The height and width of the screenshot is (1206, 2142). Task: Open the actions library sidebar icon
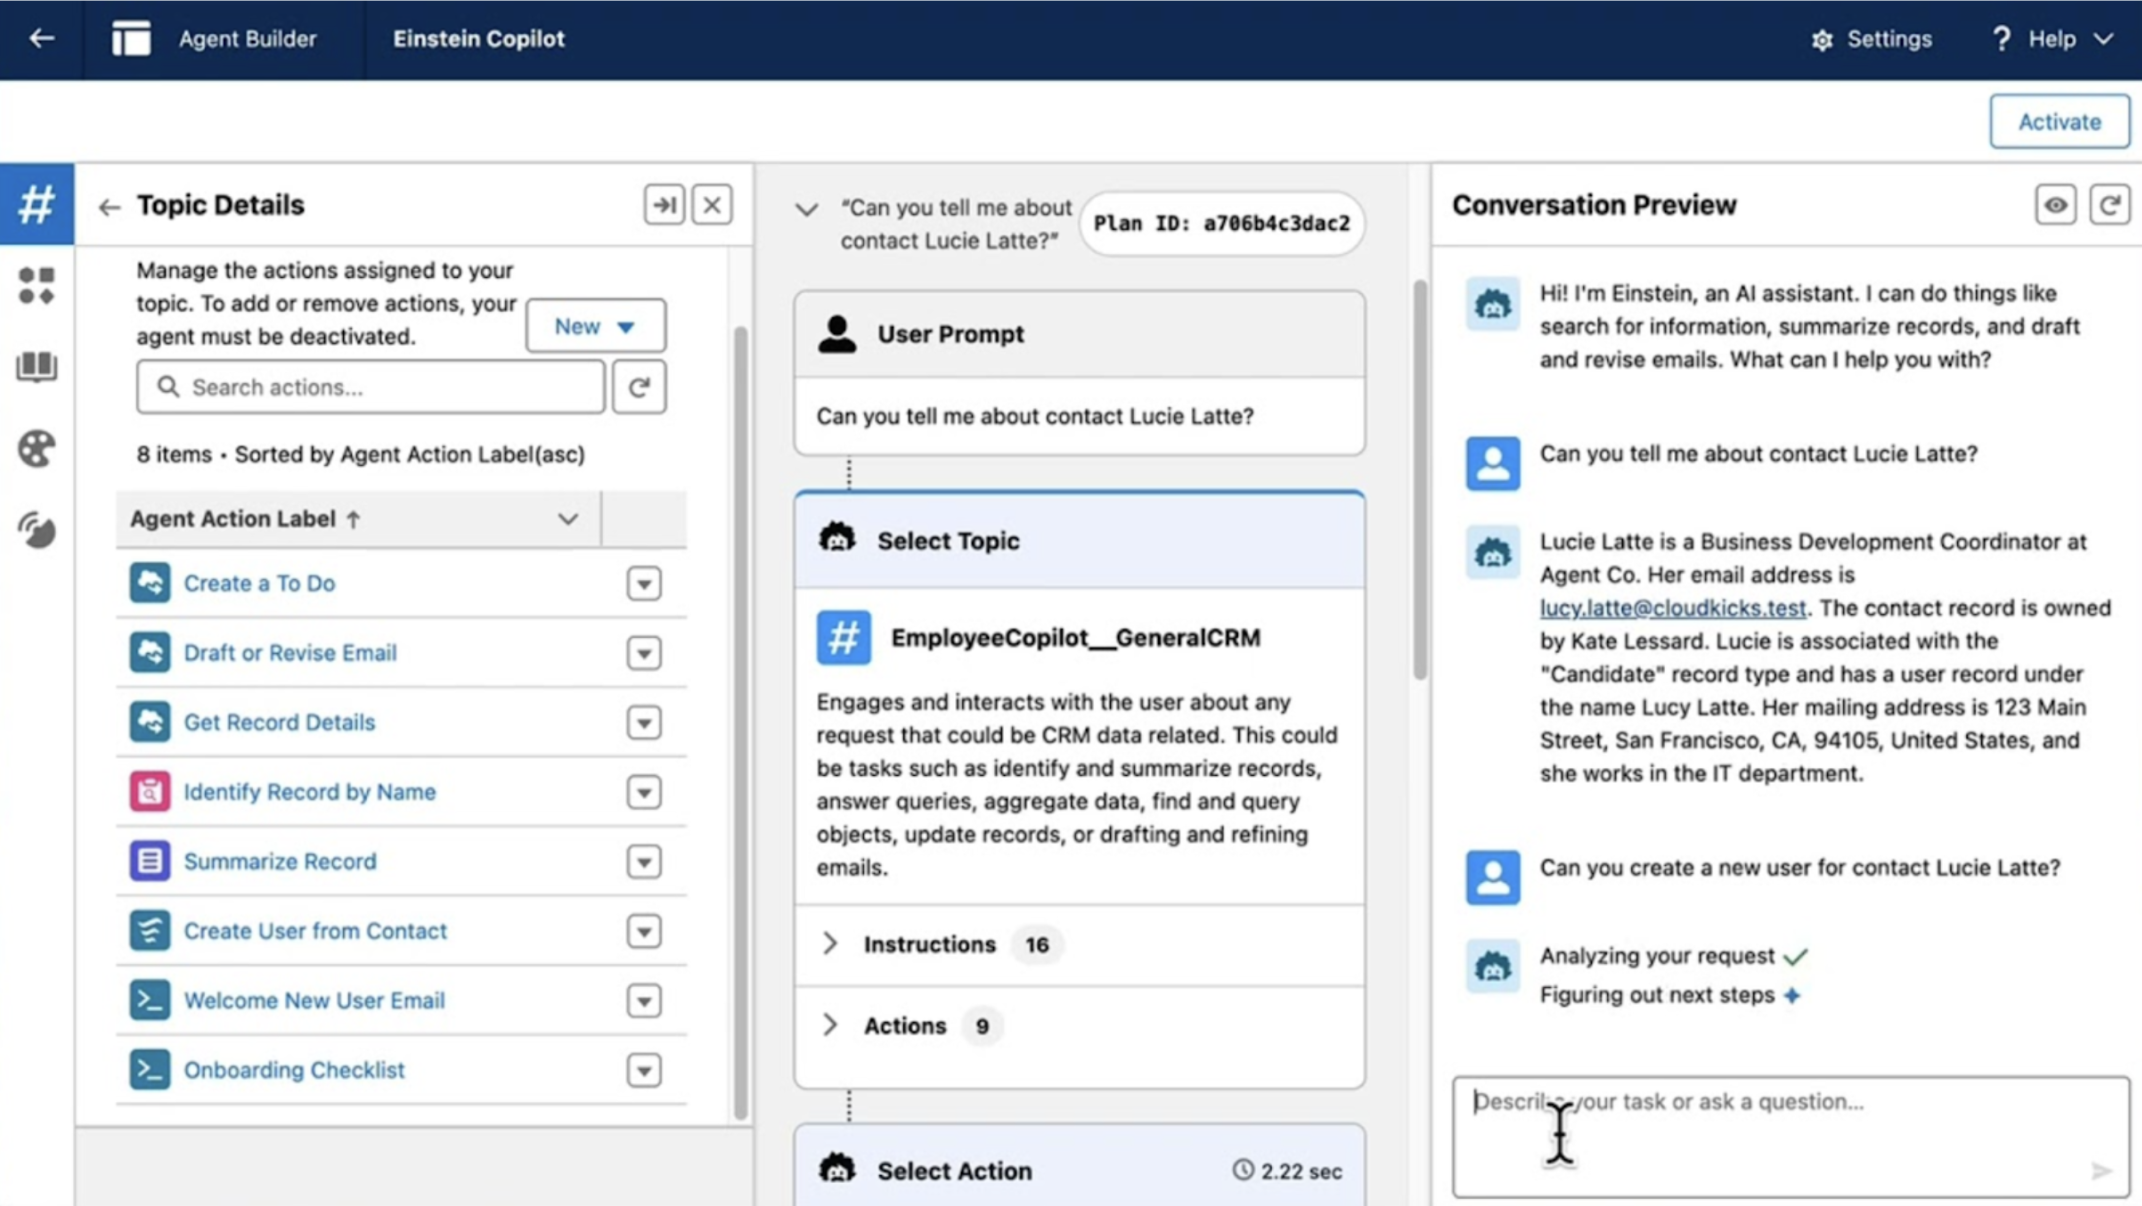[x=36, y=286]
